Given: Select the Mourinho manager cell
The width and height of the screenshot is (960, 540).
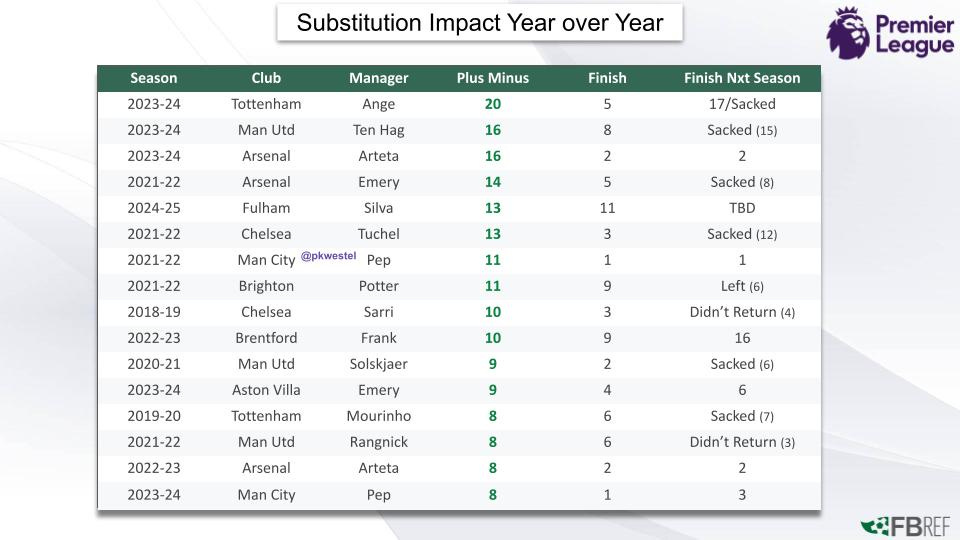Looking at the screenshot, I should pos(379,416).
